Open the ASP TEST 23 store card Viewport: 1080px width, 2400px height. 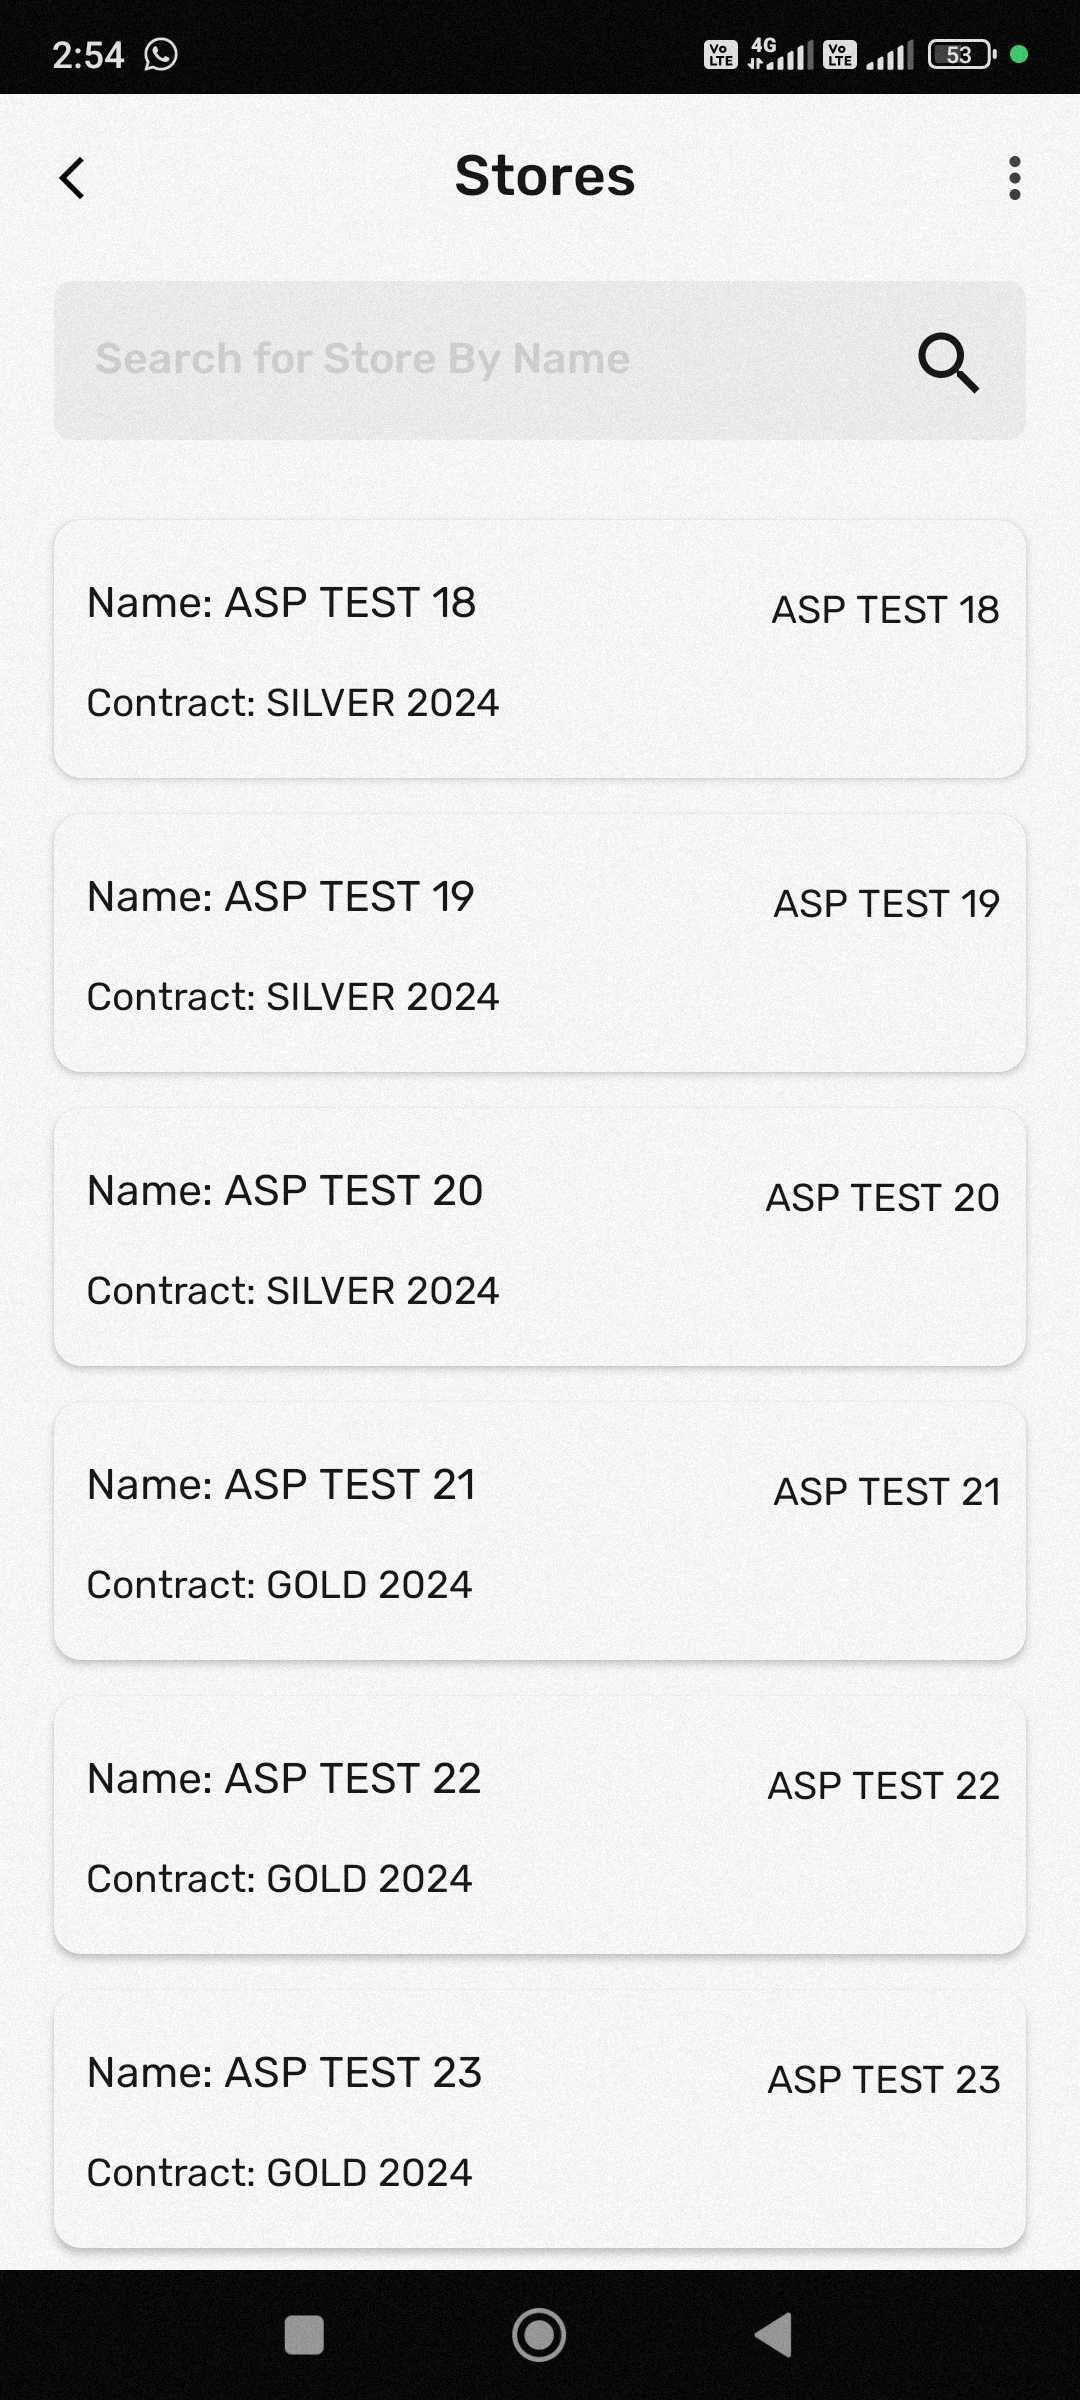click(540, 2119)
